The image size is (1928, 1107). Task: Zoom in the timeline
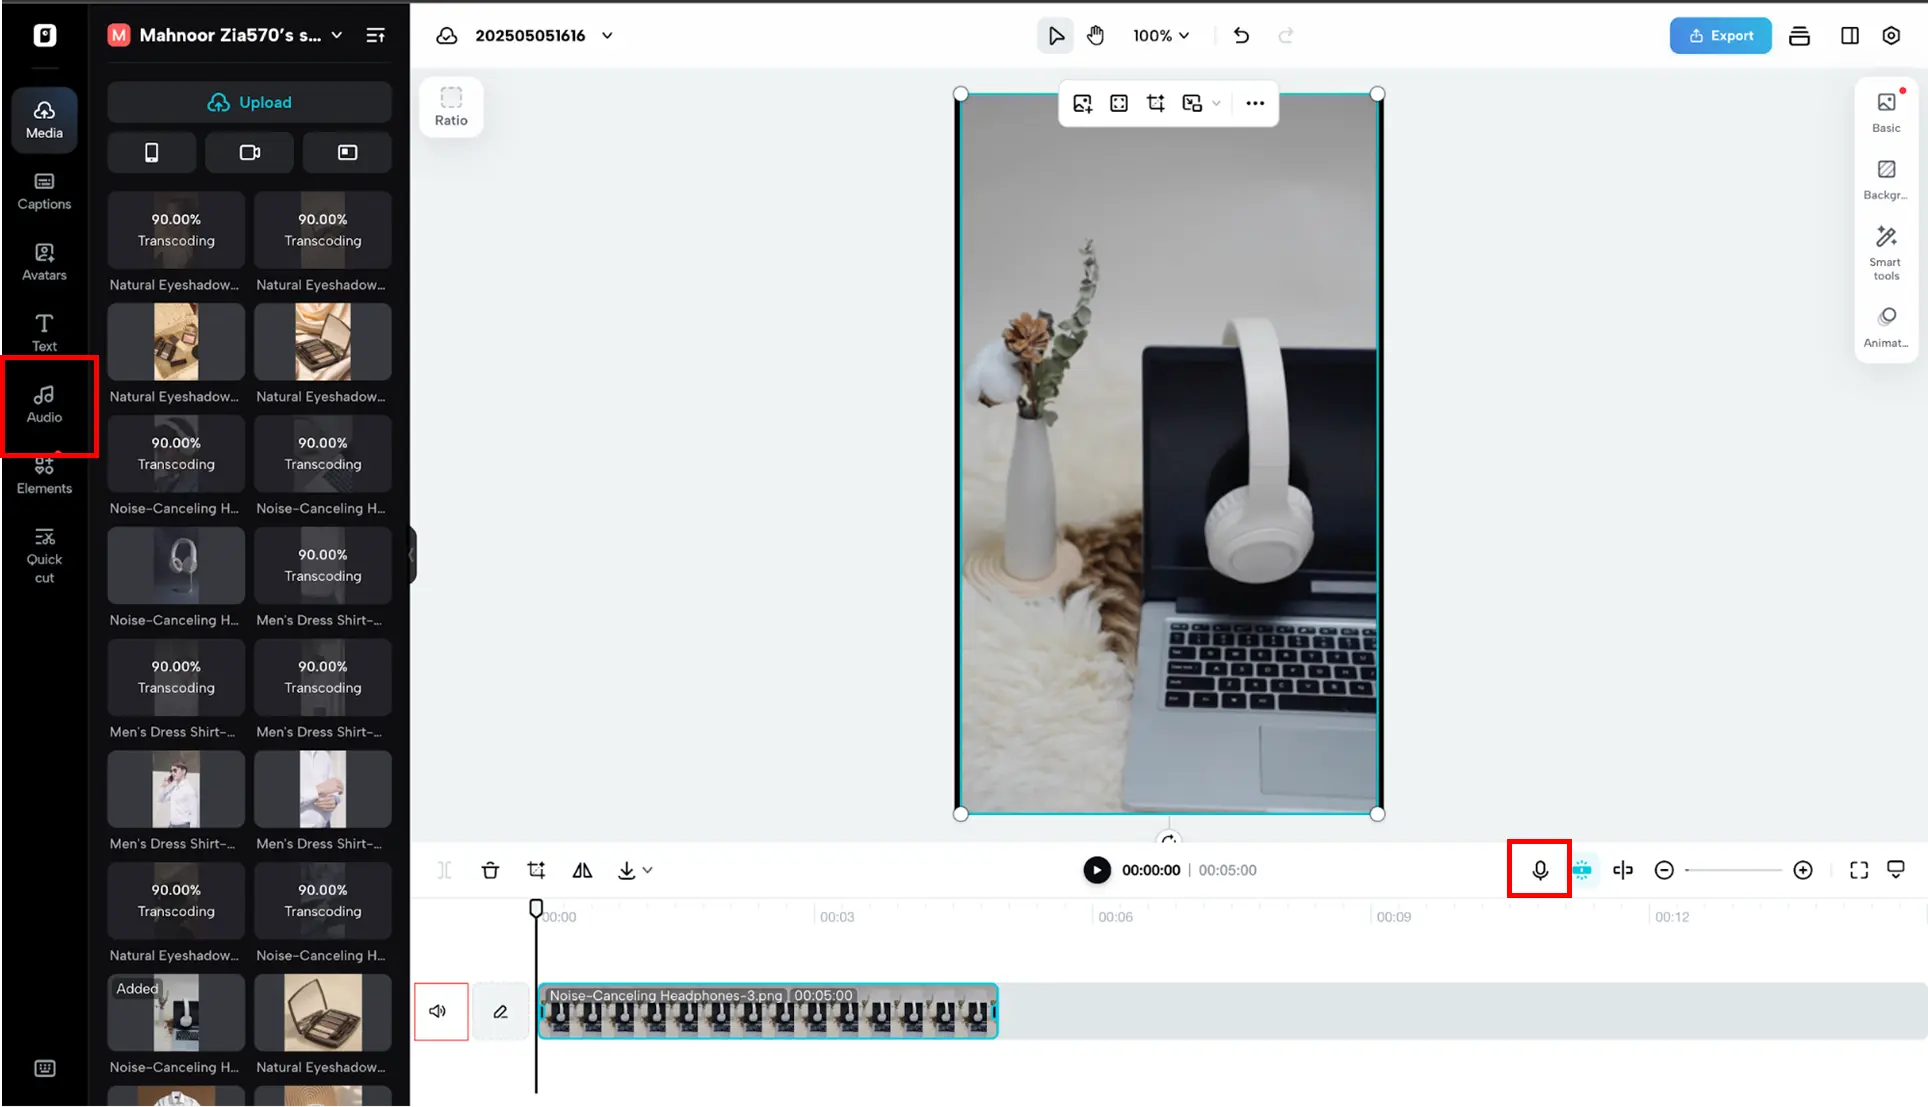click(x=1803, y=870)
